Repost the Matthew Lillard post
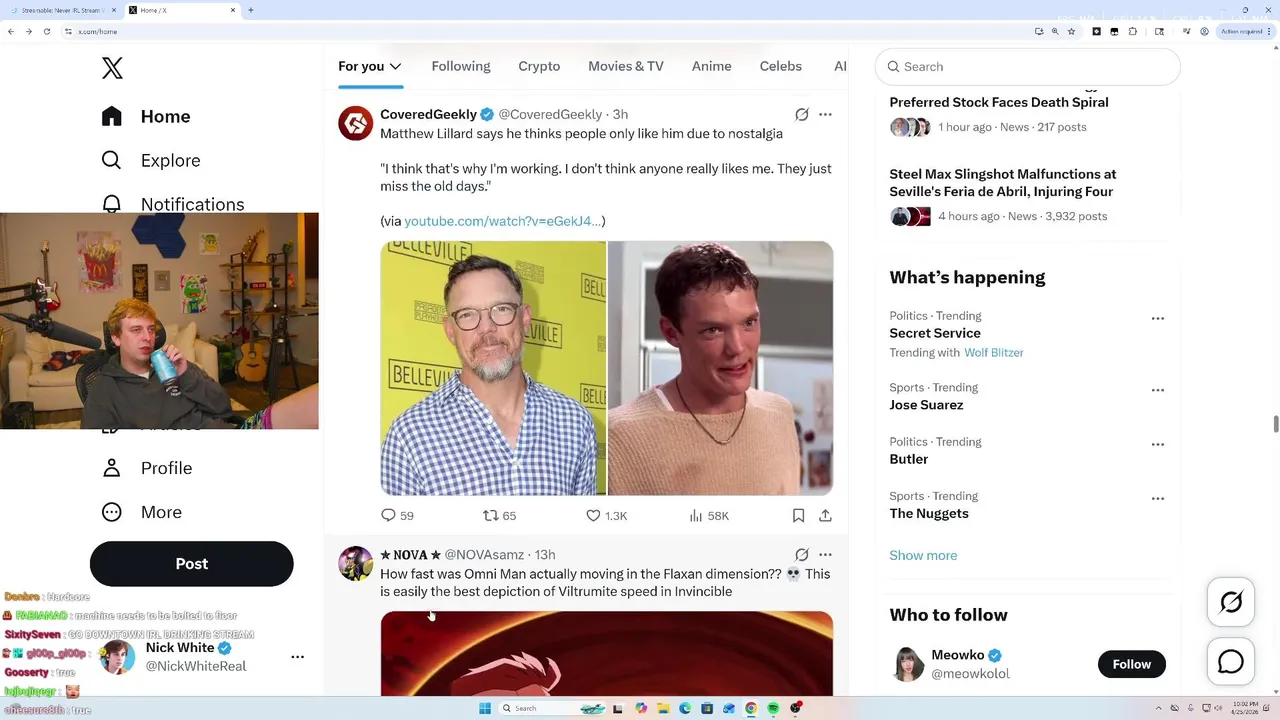 [499, 515]
